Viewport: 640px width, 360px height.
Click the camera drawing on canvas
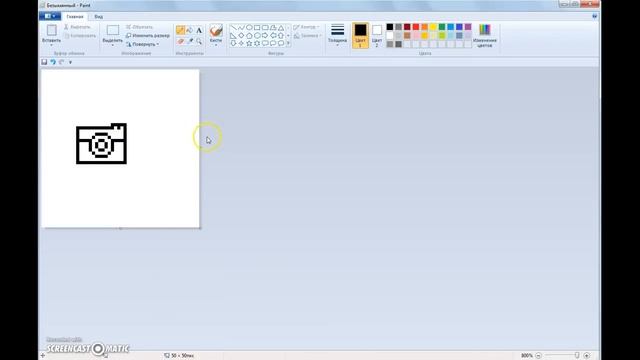coord(101,144)
